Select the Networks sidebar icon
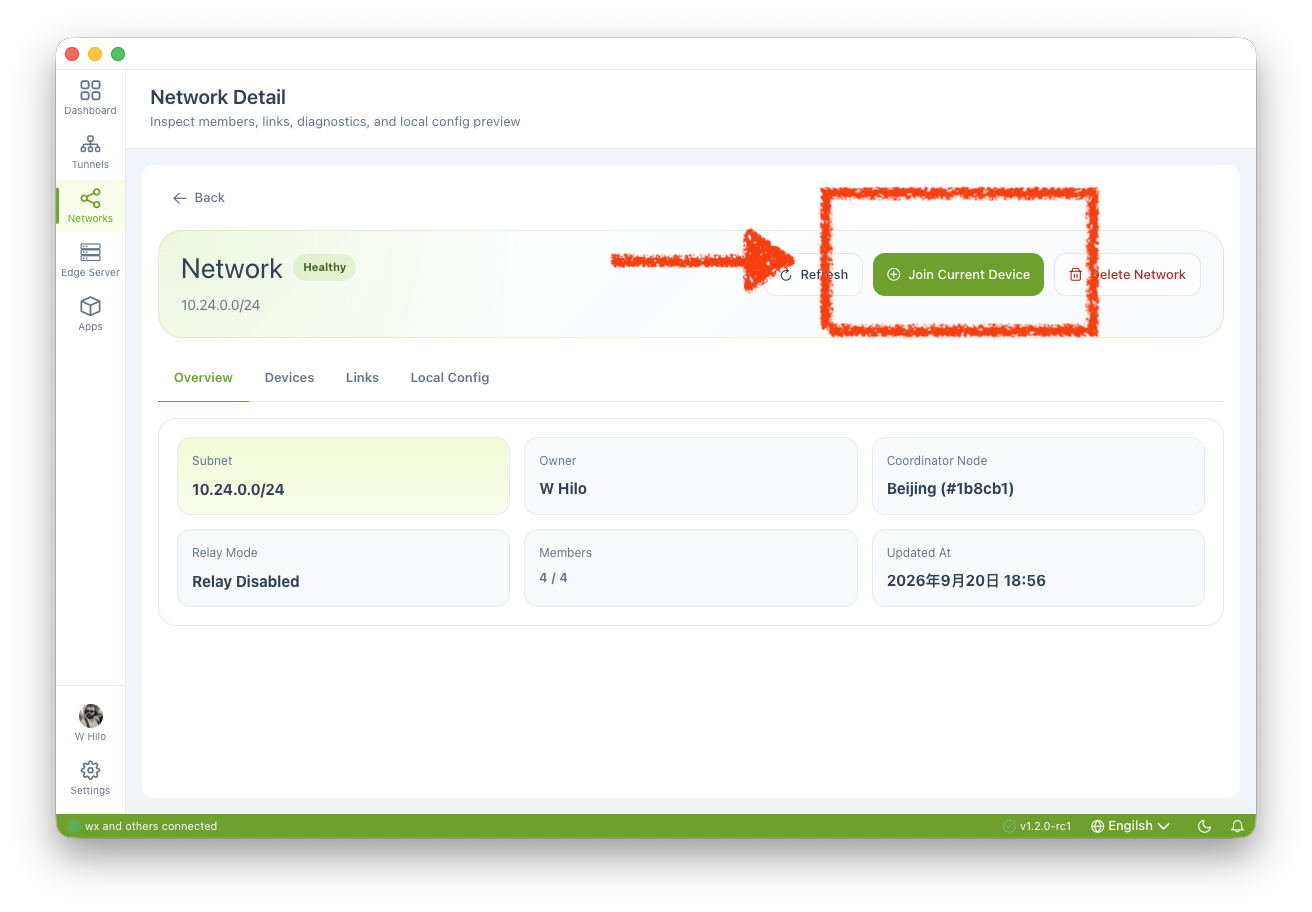This screenshot has width=1312, height=912. (90, 206)
